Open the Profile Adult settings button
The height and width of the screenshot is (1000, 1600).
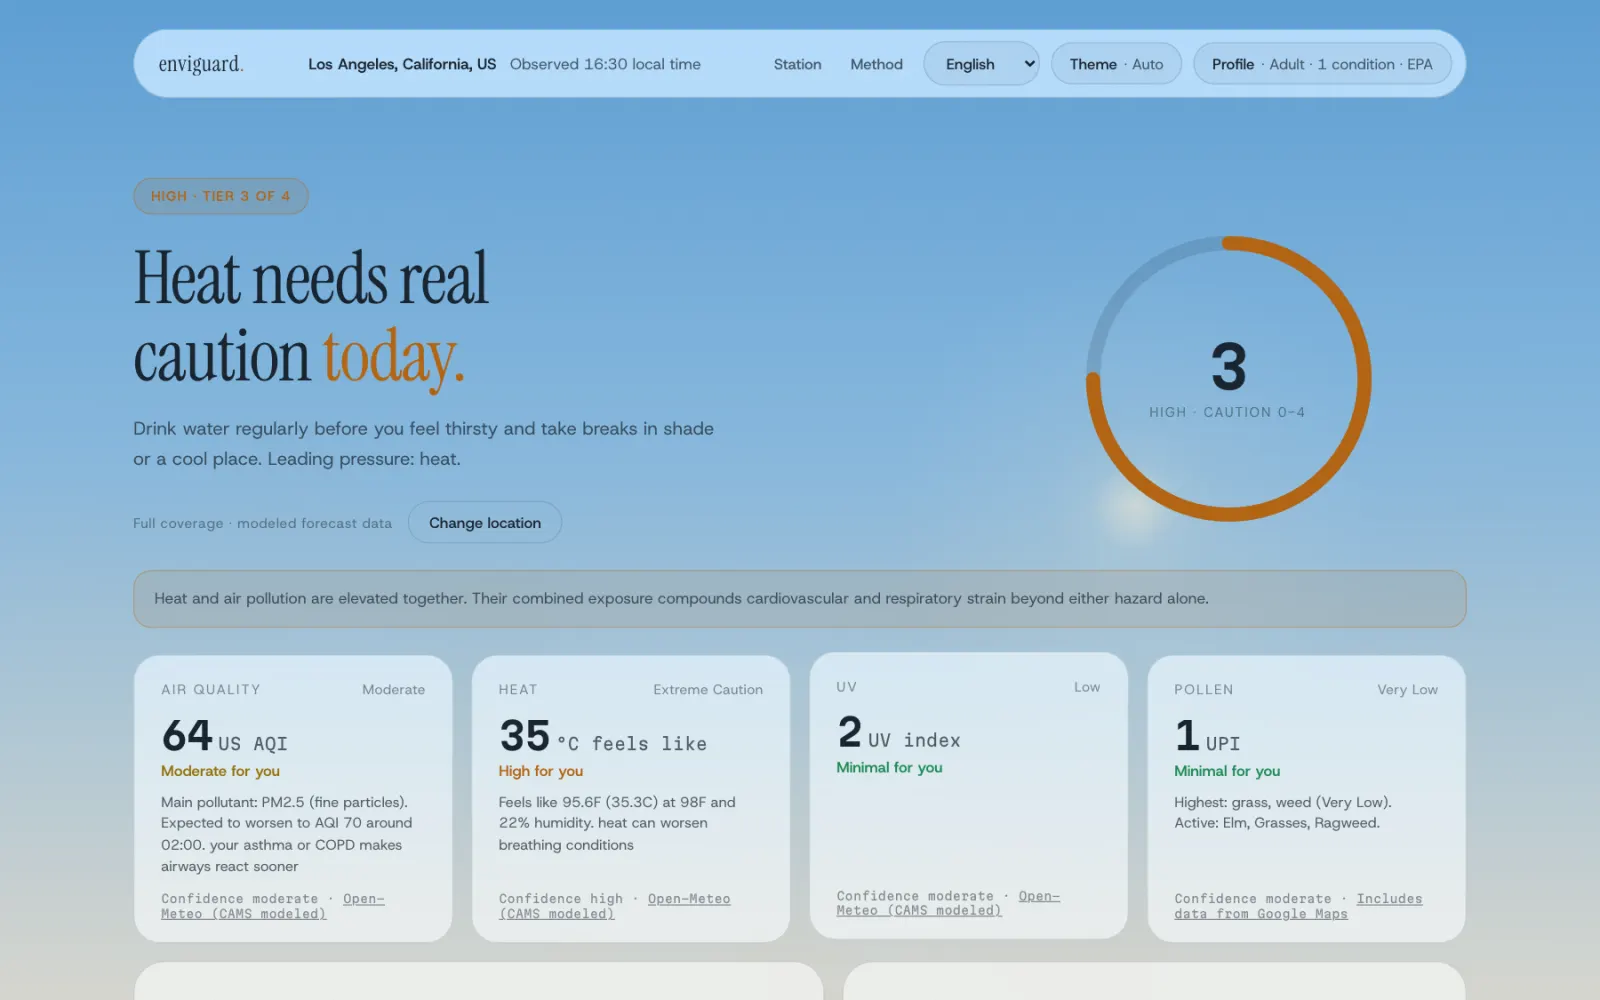(x=1322, y=64)
